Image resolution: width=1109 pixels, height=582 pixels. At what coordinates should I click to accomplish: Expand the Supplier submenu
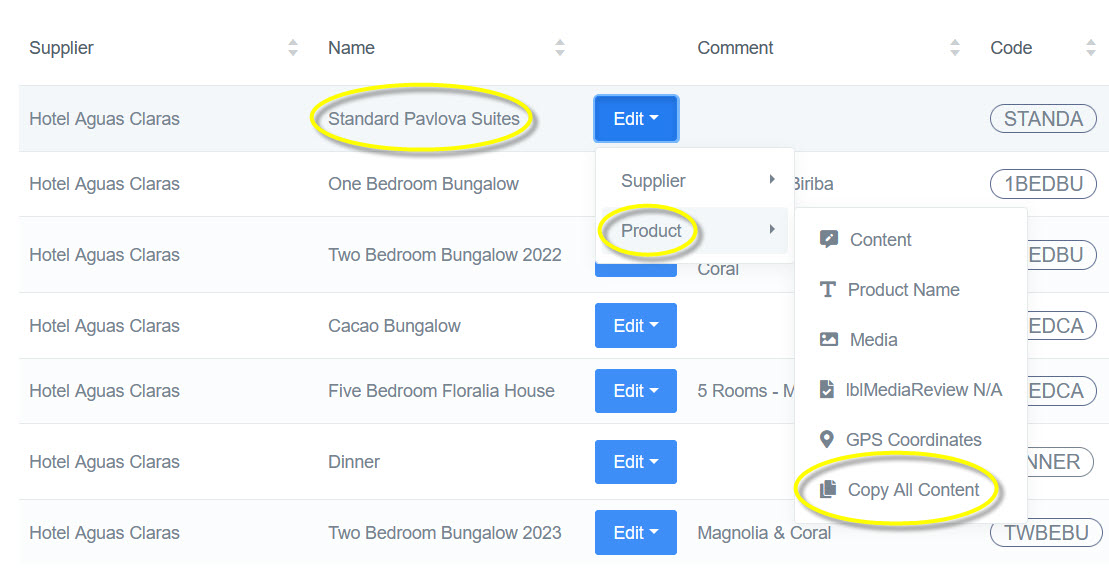tap(696, 181)
